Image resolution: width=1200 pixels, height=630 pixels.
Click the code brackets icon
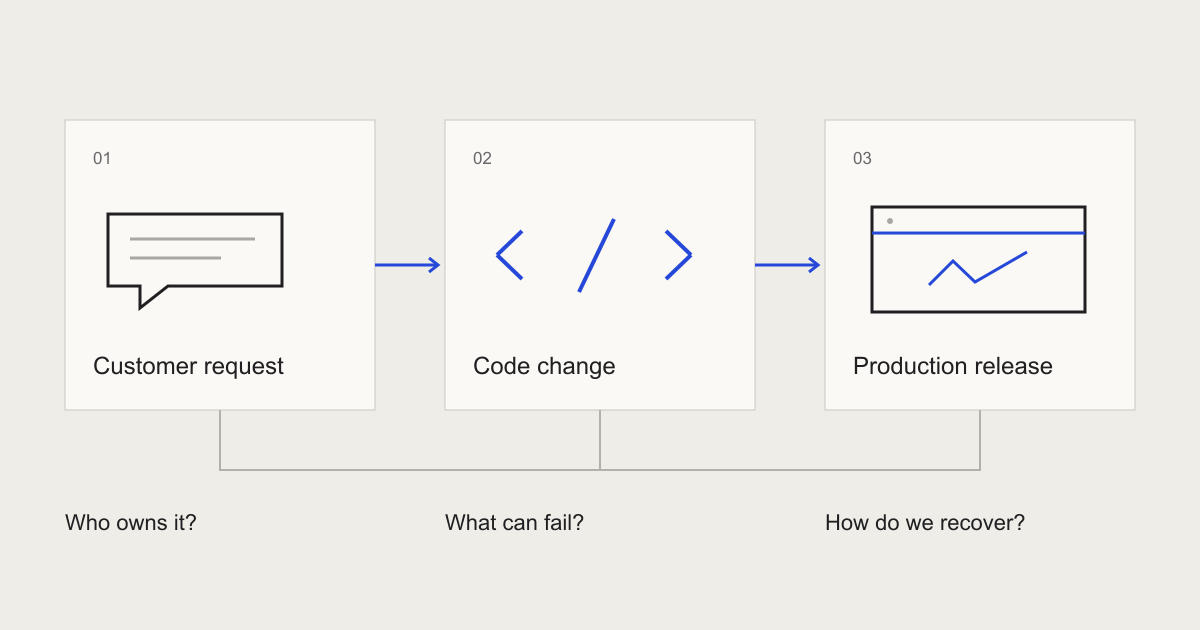click(594, 255)
